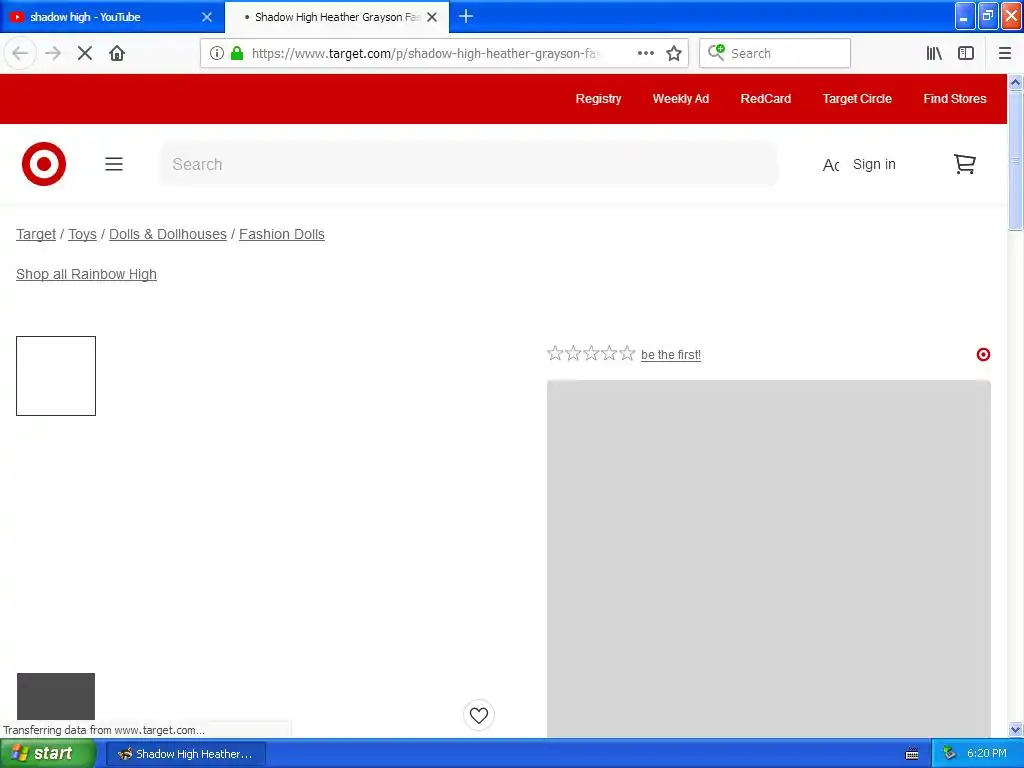Select the dark product thumbnail at bottom
This screenshot has height=768, width=1024.
point(56,696)
